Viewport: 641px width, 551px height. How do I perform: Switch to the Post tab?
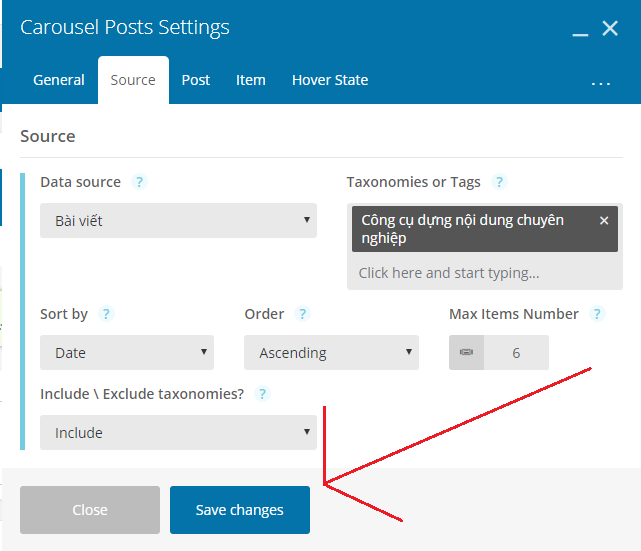(x=195, y=80)
